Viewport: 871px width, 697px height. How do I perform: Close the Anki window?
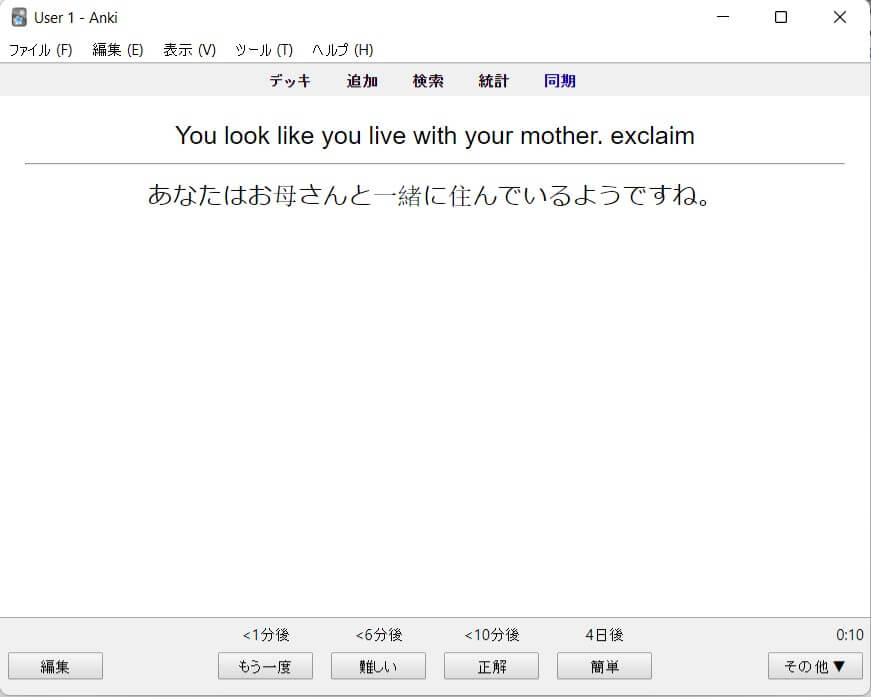point(840,17)
